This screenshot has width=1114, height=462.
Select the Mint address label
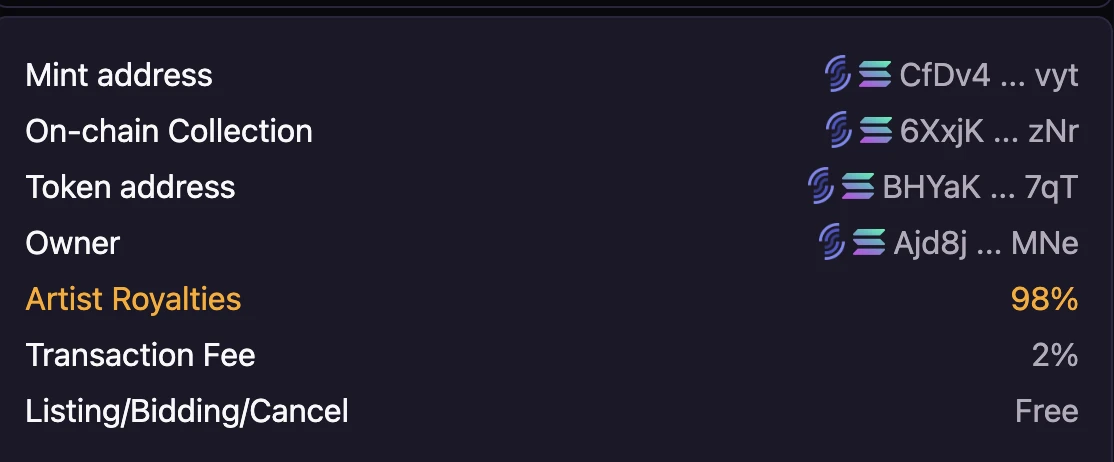pyautogui.click(x=119, y=74)
